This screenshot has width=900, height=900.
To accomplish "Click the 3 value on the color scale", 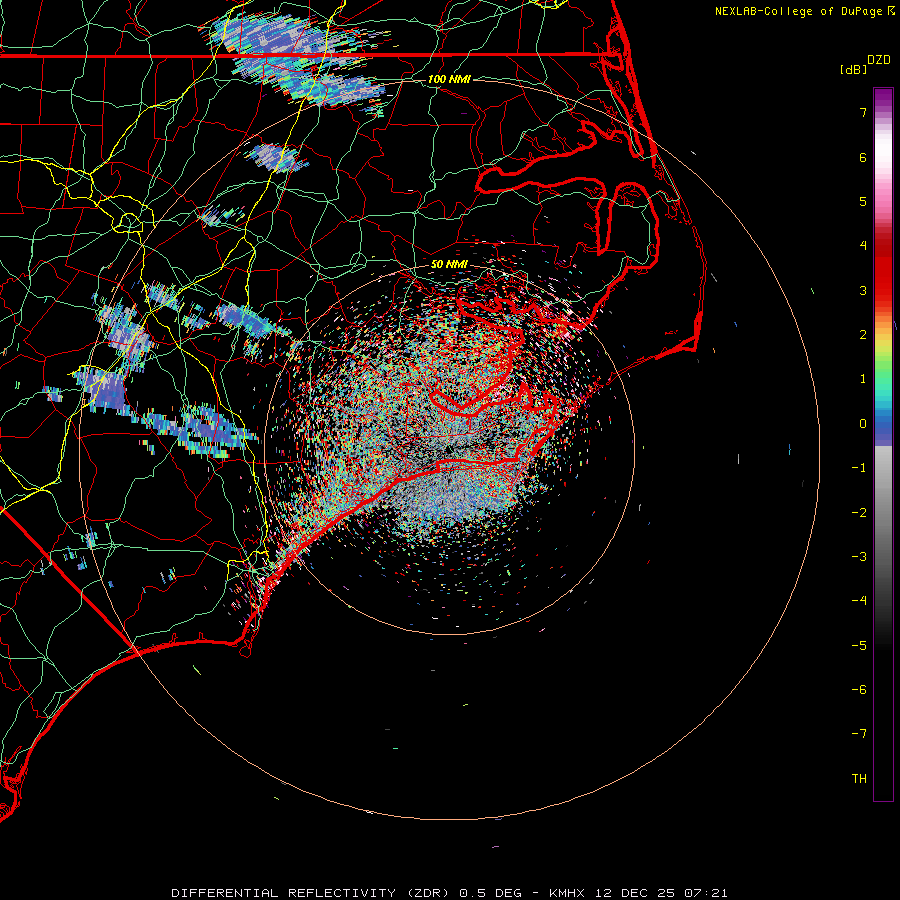I will pyautogui.click(x=863, y=290).
